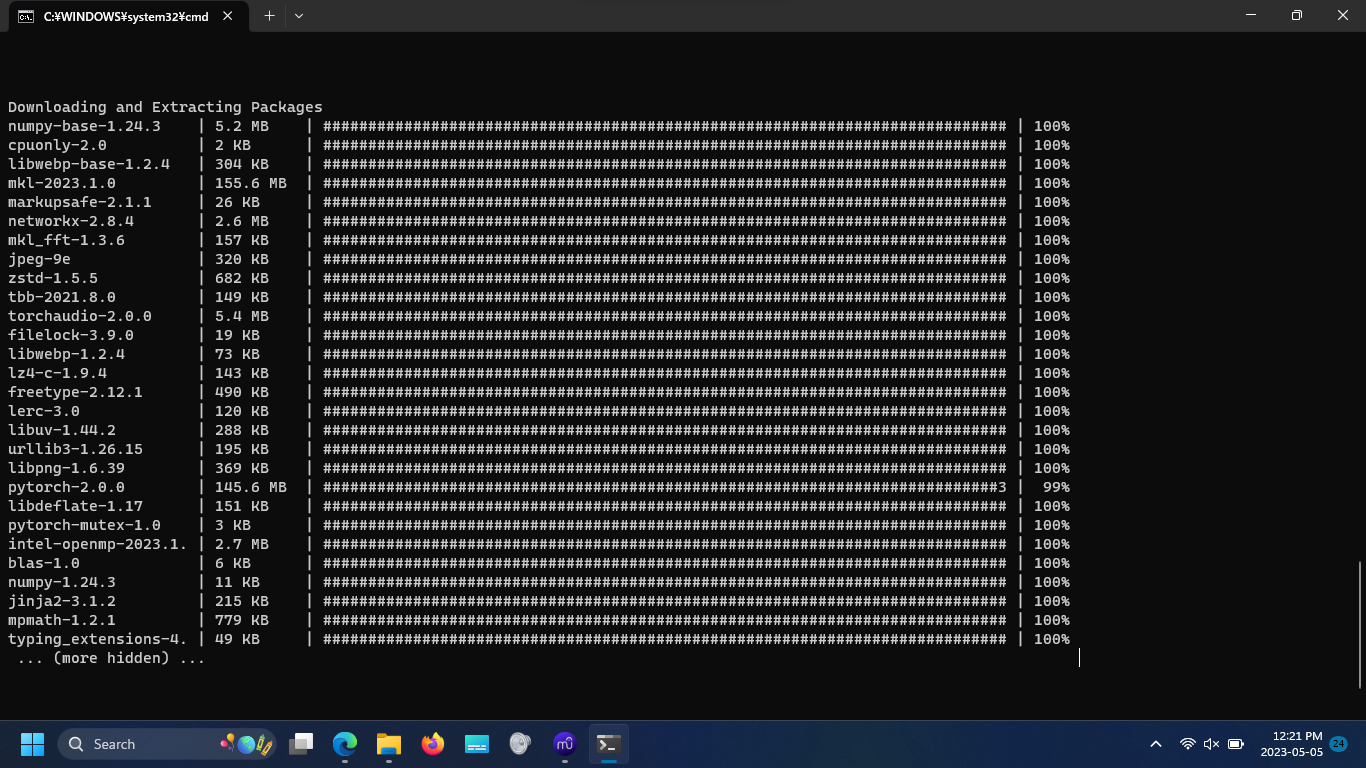Launch Firefox from the taskbar

[432, 744]
